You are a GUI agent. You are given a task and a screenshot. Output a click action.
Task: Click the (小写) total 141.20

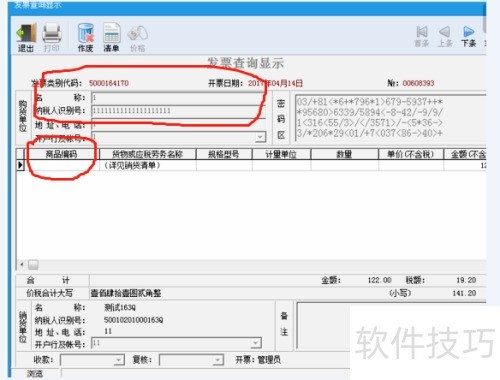464,293
